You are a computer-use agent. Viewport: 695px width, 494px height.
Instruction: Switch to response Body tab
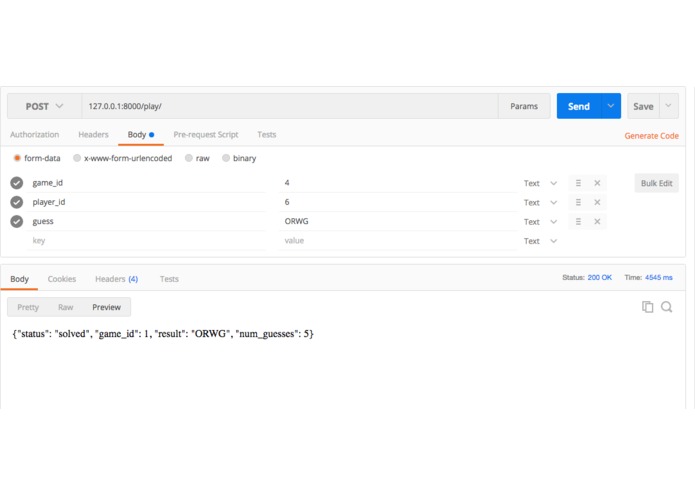tap(20, 279)
